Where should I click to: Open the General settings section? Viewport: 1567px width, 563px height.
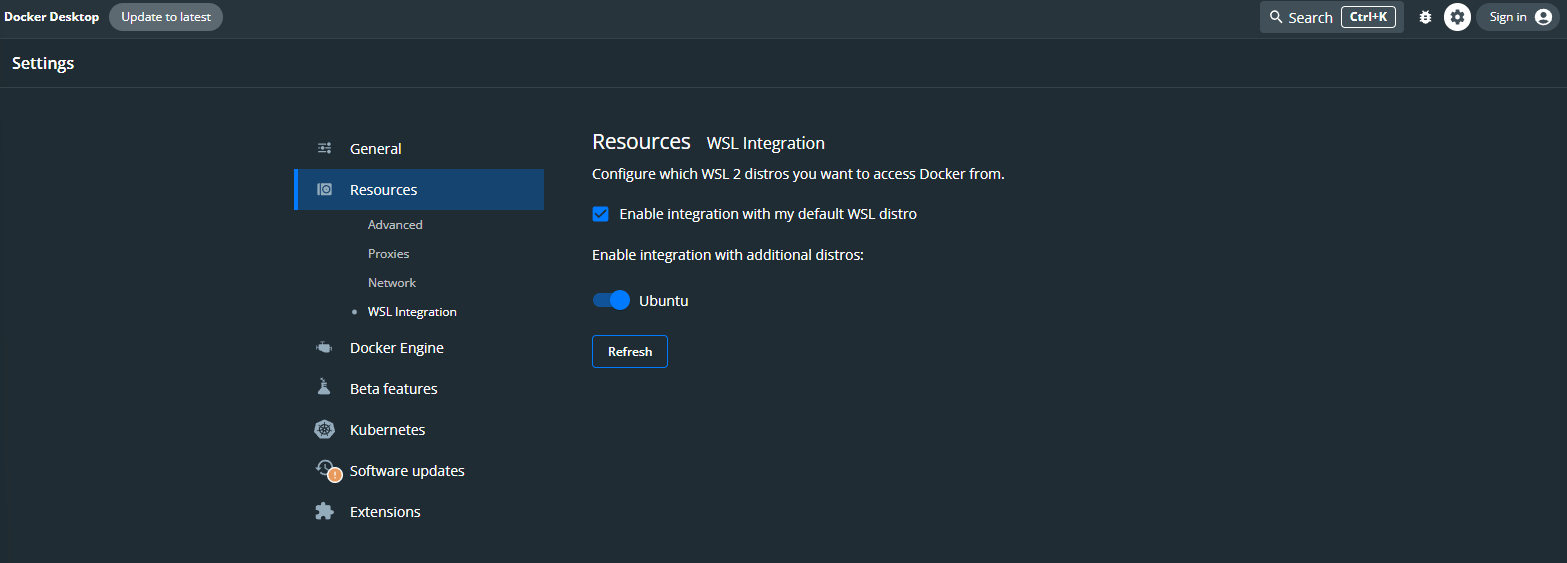[419, 148]
